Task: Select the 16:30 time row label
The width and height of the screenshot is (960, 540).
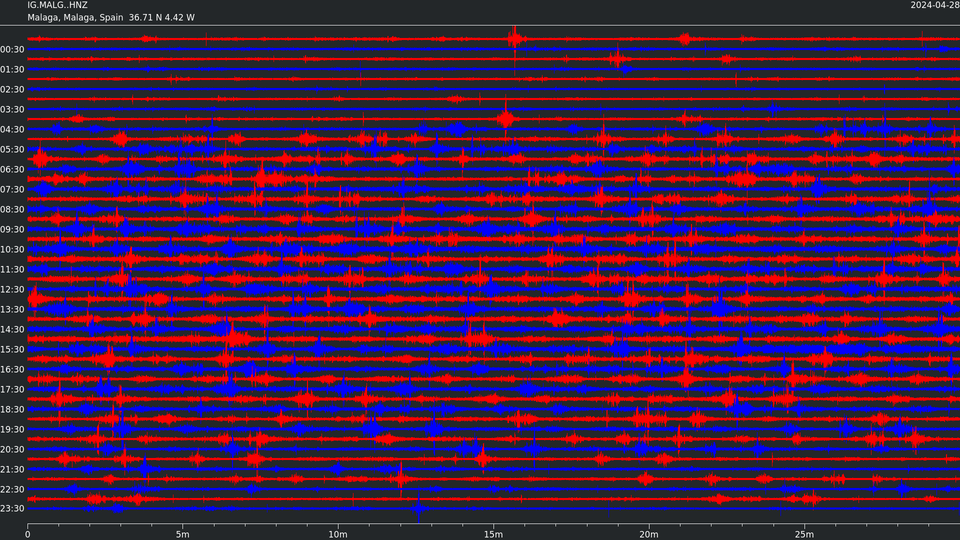Action: pyautogui.click(x=12, y=370)
